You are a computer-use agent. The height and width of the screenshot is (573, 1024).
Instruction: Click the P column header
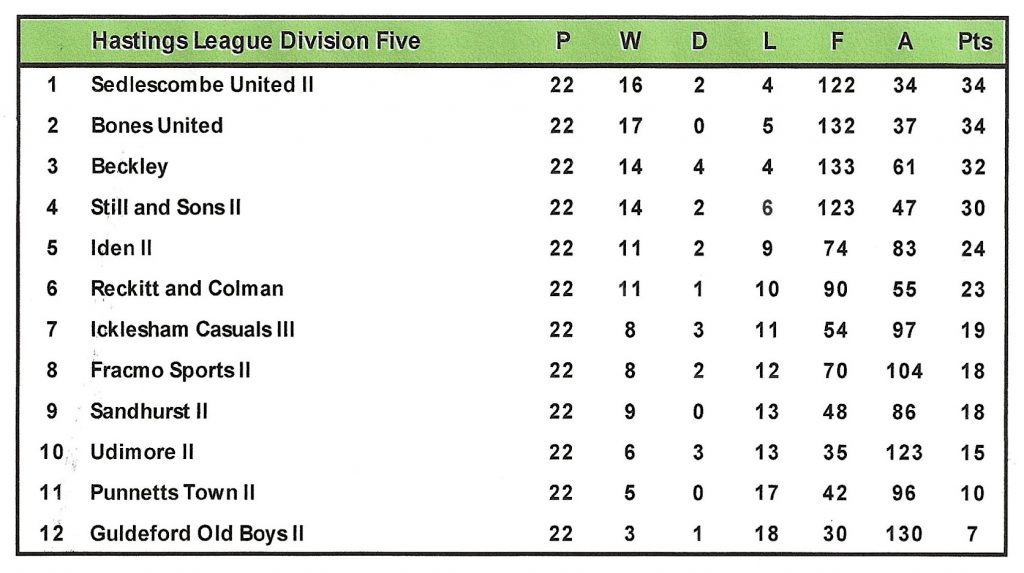pyautogui.click(x=563, y=42)
